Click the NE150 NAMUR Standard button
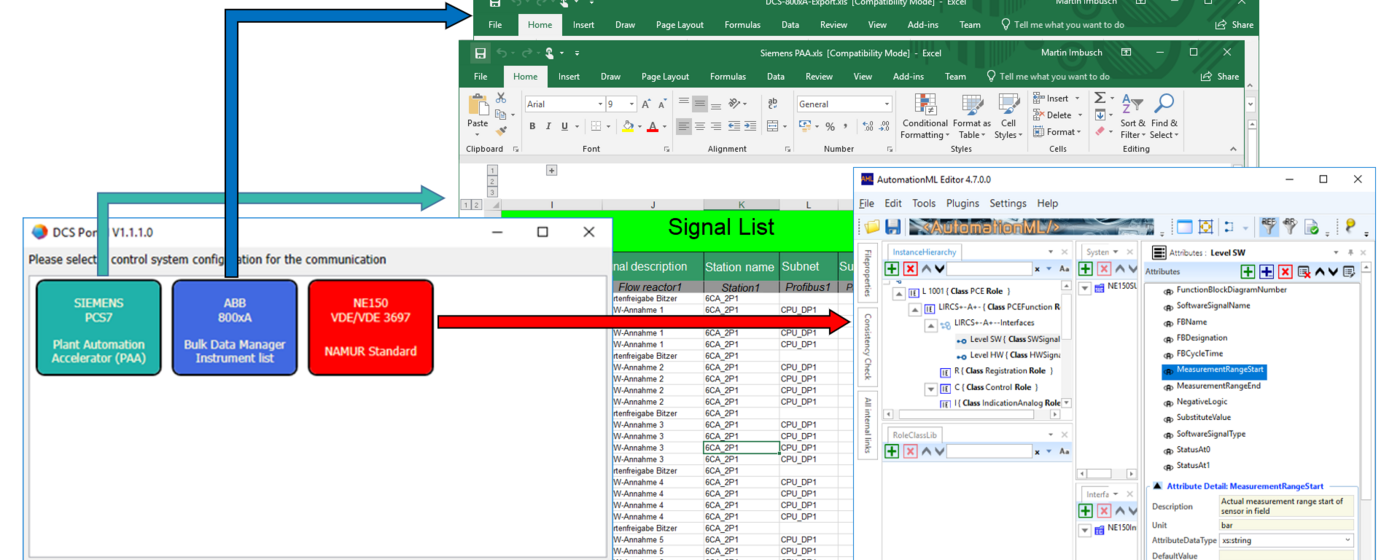The height and width of the screenshot is (560, 1400). (370, 327)
